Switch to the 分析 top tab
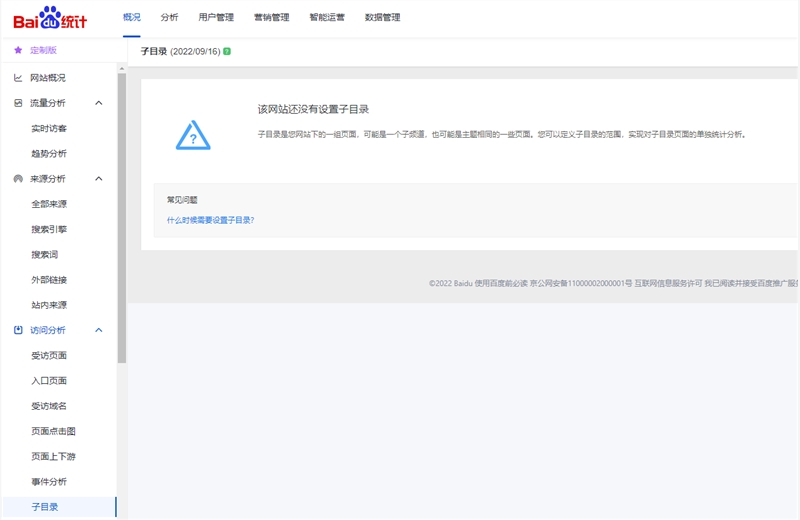 point(169,17)
